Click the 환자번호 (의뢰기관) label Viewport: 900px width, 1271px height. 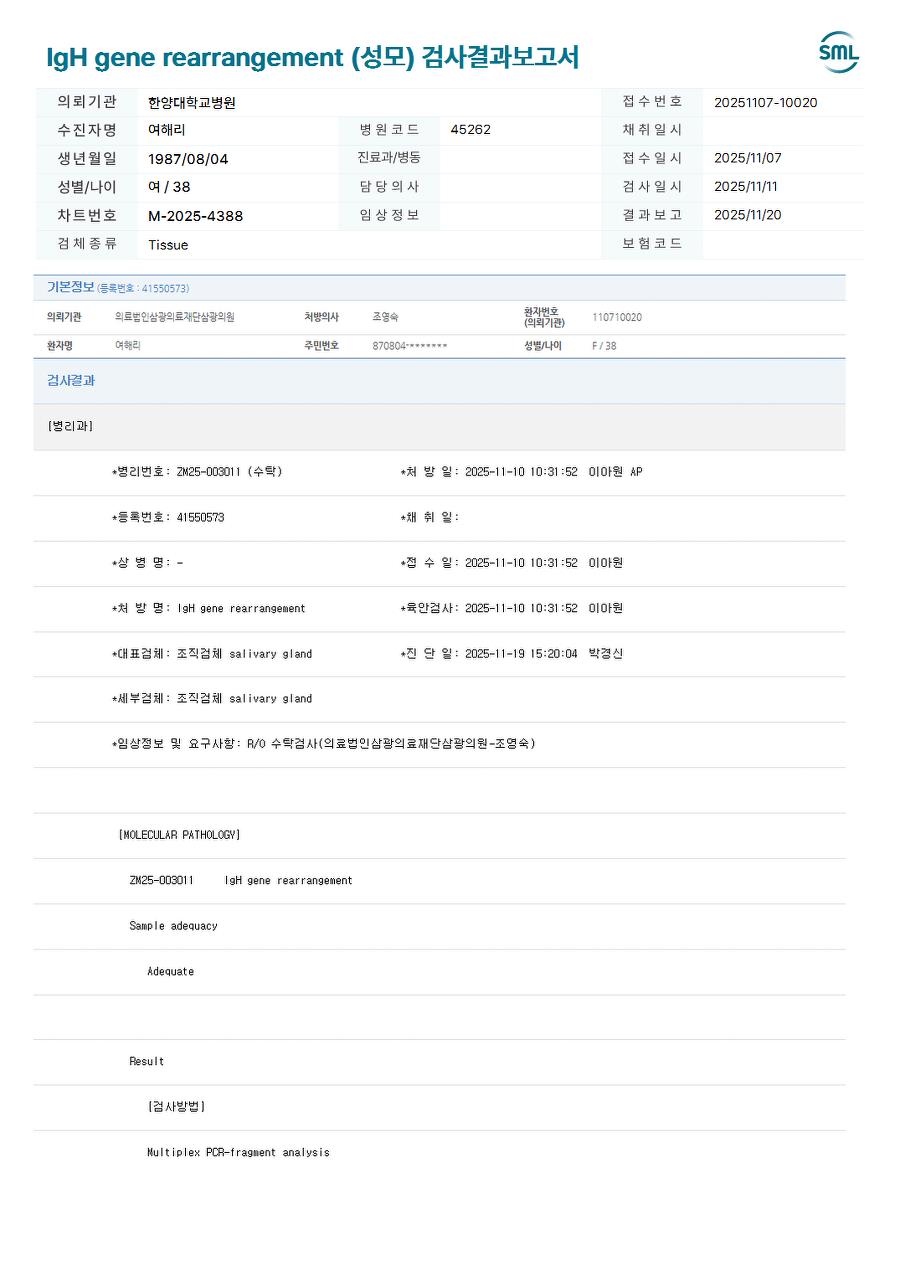[544, 317]
